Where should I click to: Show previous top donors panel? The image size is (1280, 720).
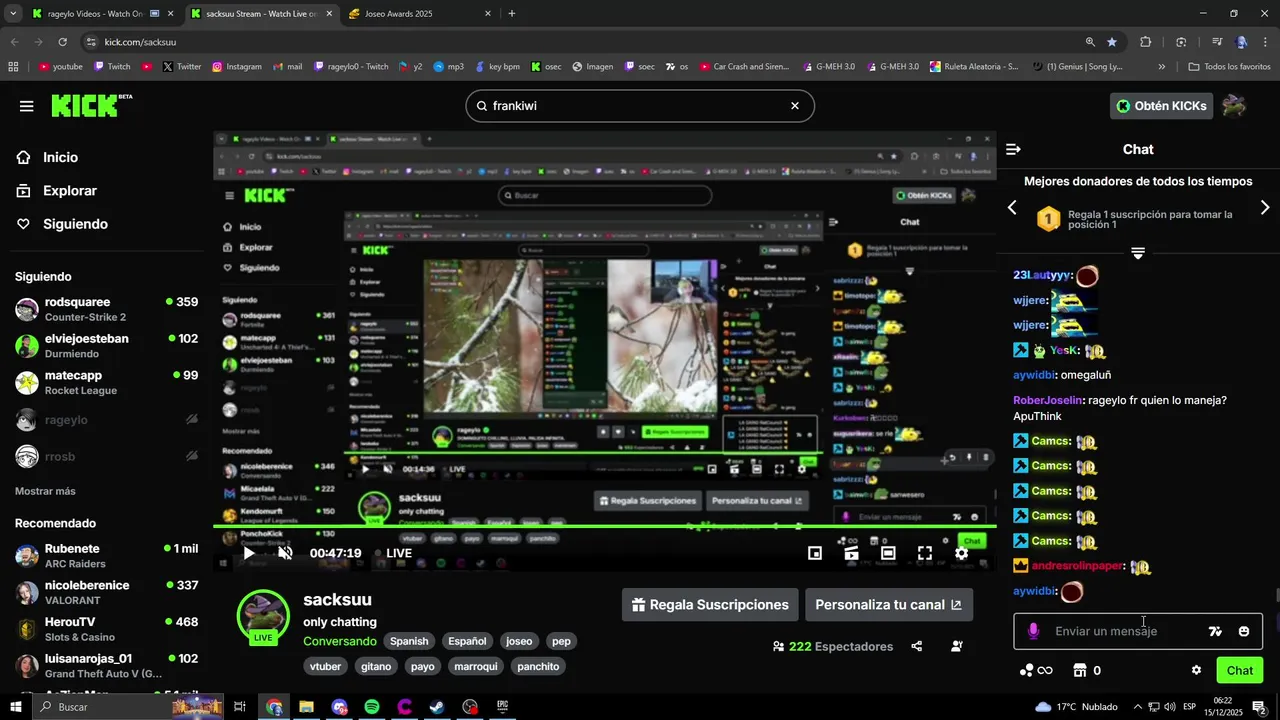[1012, 208]
